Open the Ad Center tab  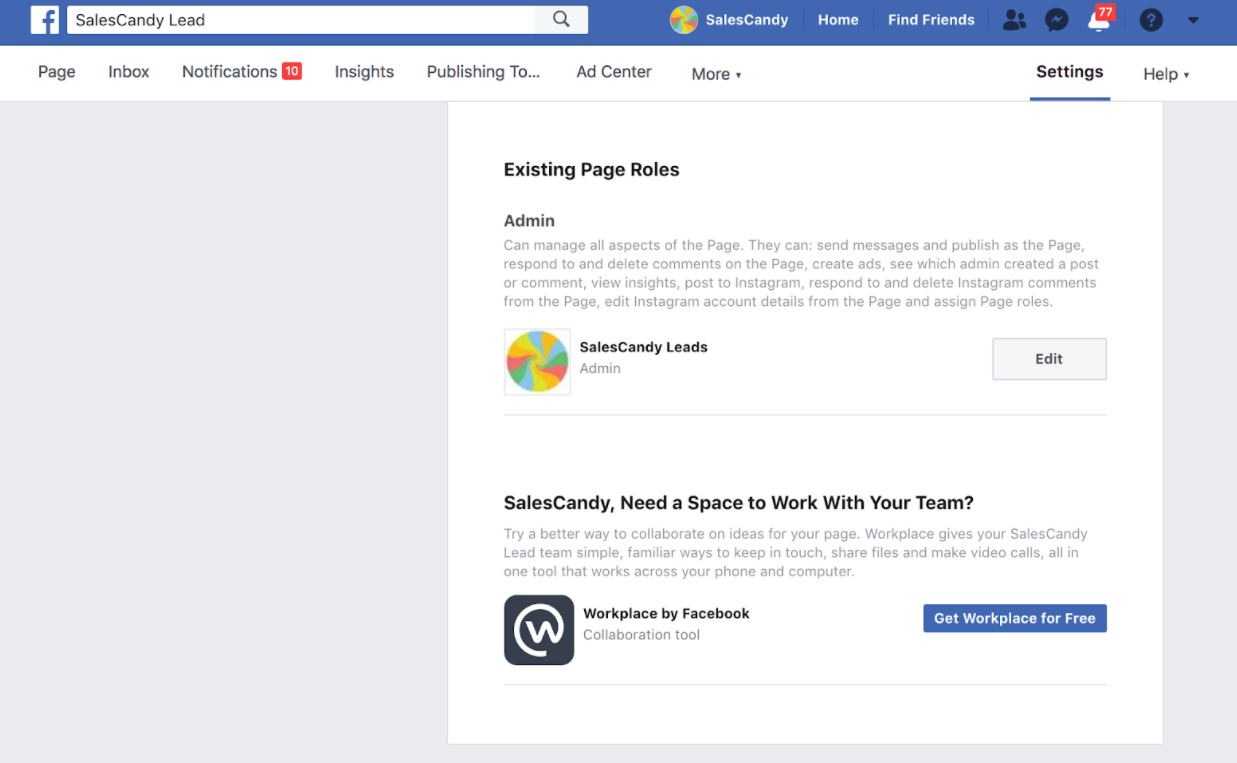click(614, 72)
